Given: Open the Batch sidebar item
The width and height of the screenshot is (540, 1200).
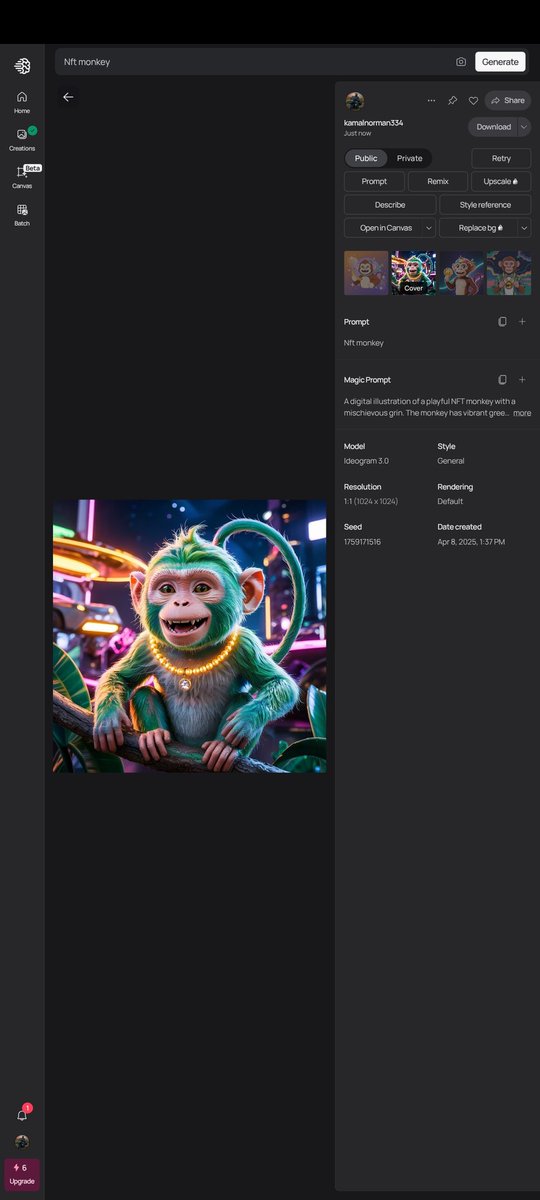Looking at the screenshot, I should coord(22,215).
